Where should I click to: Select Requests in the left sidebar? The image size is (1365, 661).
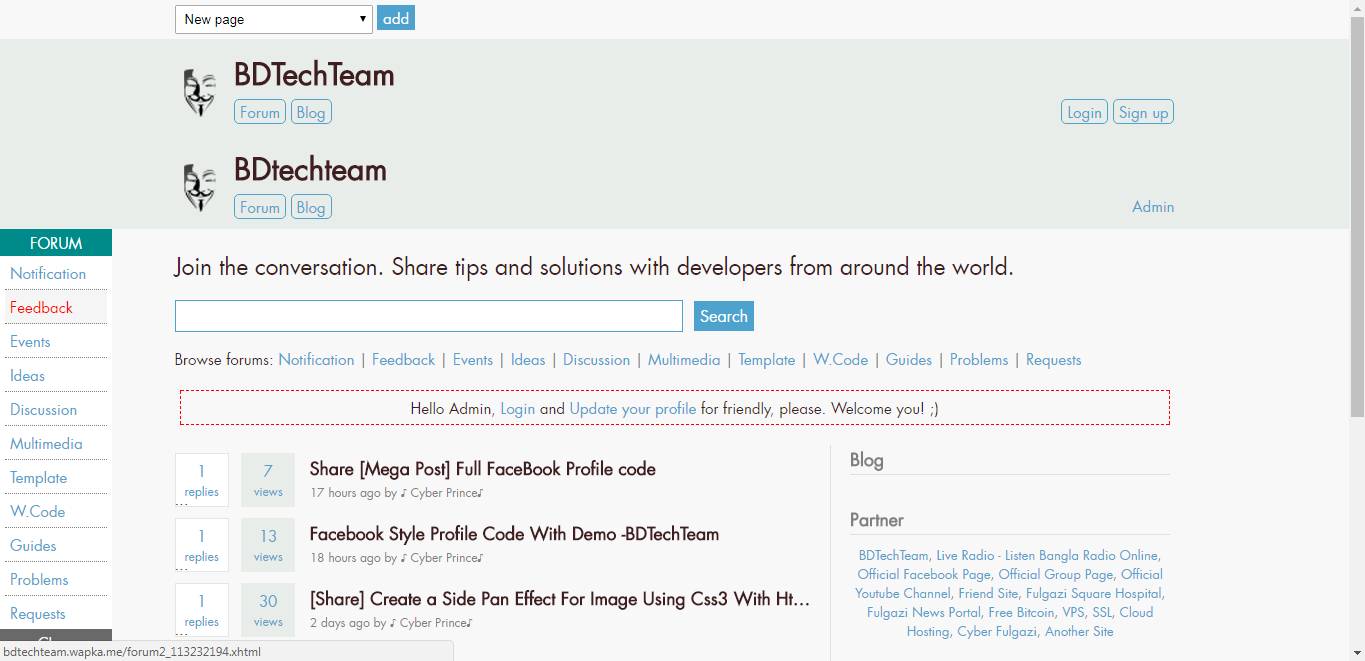[54, 614]
